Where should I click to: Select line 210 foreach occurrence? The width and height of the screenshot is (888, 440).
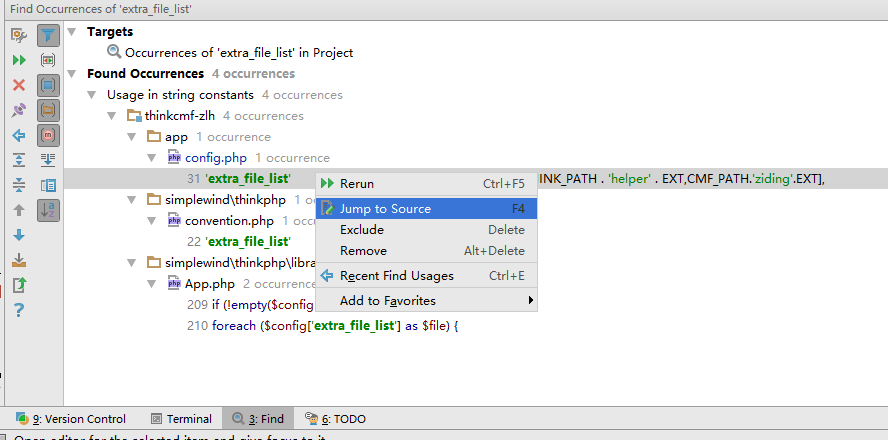(x=322, y=326)
